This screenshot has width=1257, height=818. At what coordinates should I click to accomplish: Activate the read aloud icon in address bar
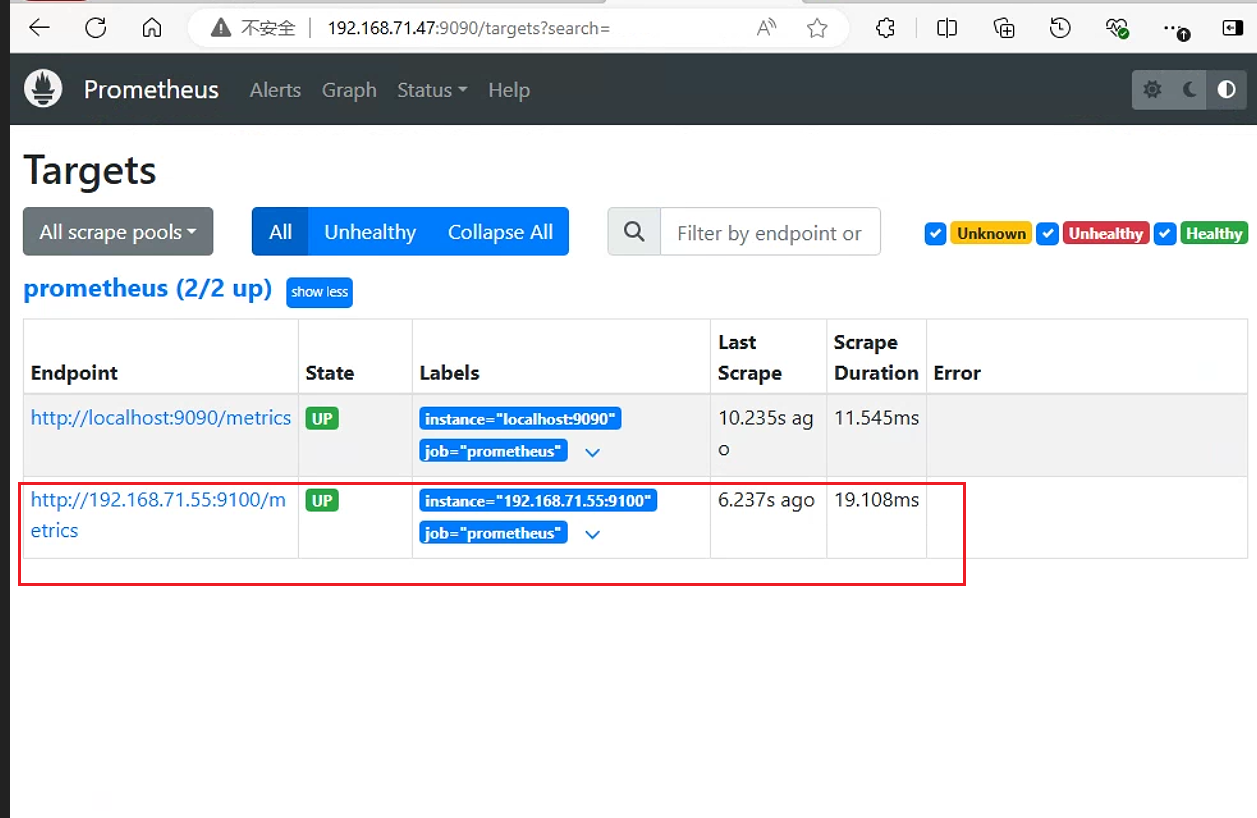[x=767, y=28]
